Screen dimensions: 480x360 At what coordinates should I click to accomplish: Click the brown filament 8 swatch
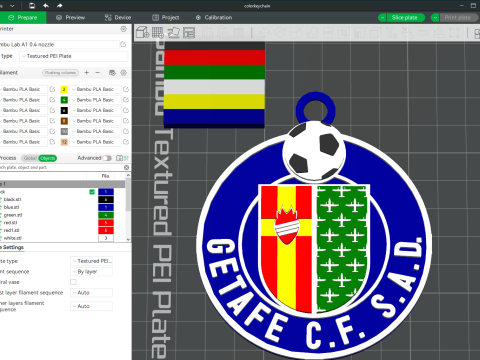[x=64, y=121]
